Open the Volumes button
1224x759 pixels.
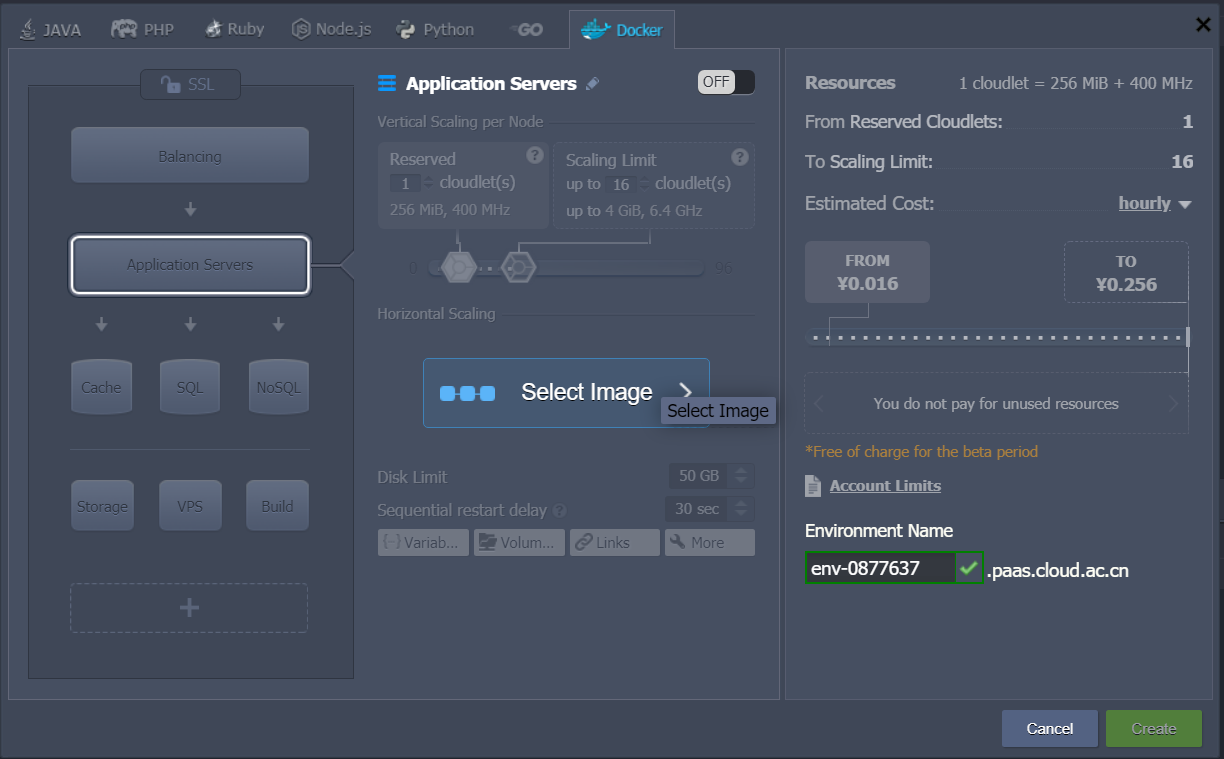[519, 542]
